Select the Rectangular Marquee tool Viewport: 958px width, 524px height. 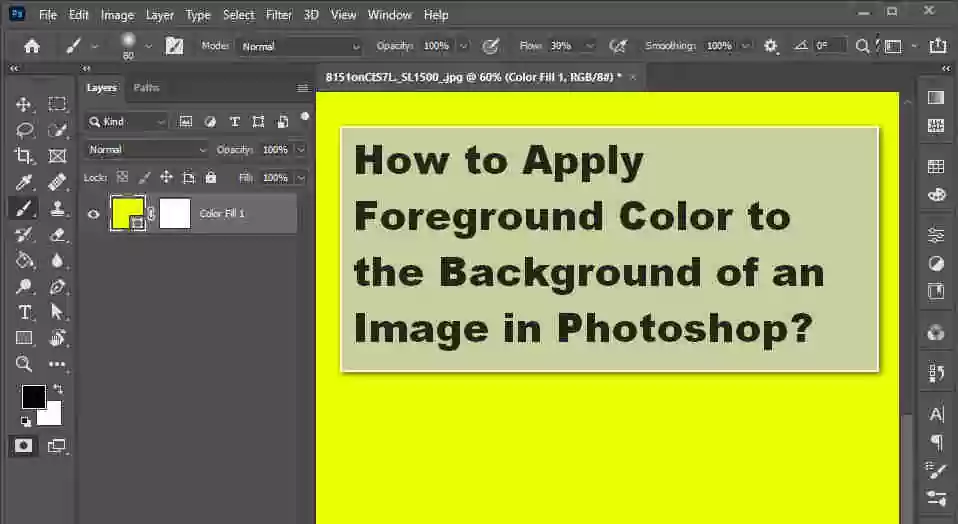[x=57, y=104]
